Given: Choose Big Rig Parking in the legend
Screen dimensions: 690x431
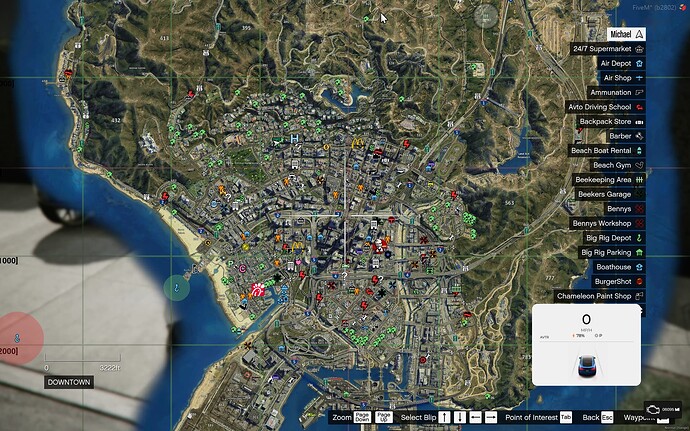Looking at the screenshot, I should 612,252.
